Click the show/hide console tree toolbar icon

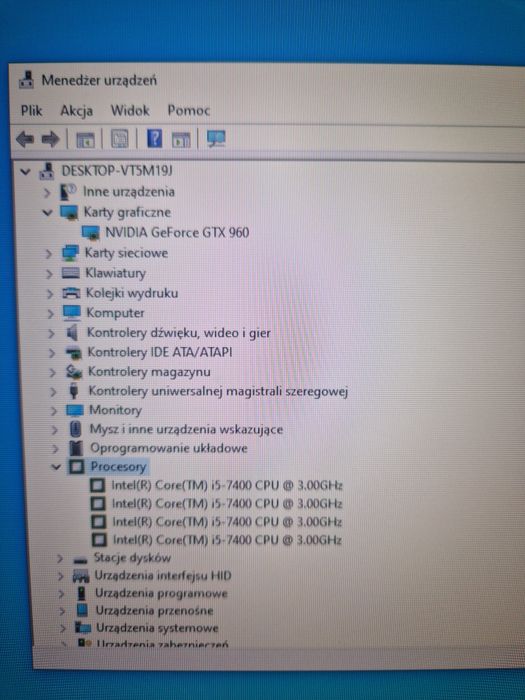(85, 139)
